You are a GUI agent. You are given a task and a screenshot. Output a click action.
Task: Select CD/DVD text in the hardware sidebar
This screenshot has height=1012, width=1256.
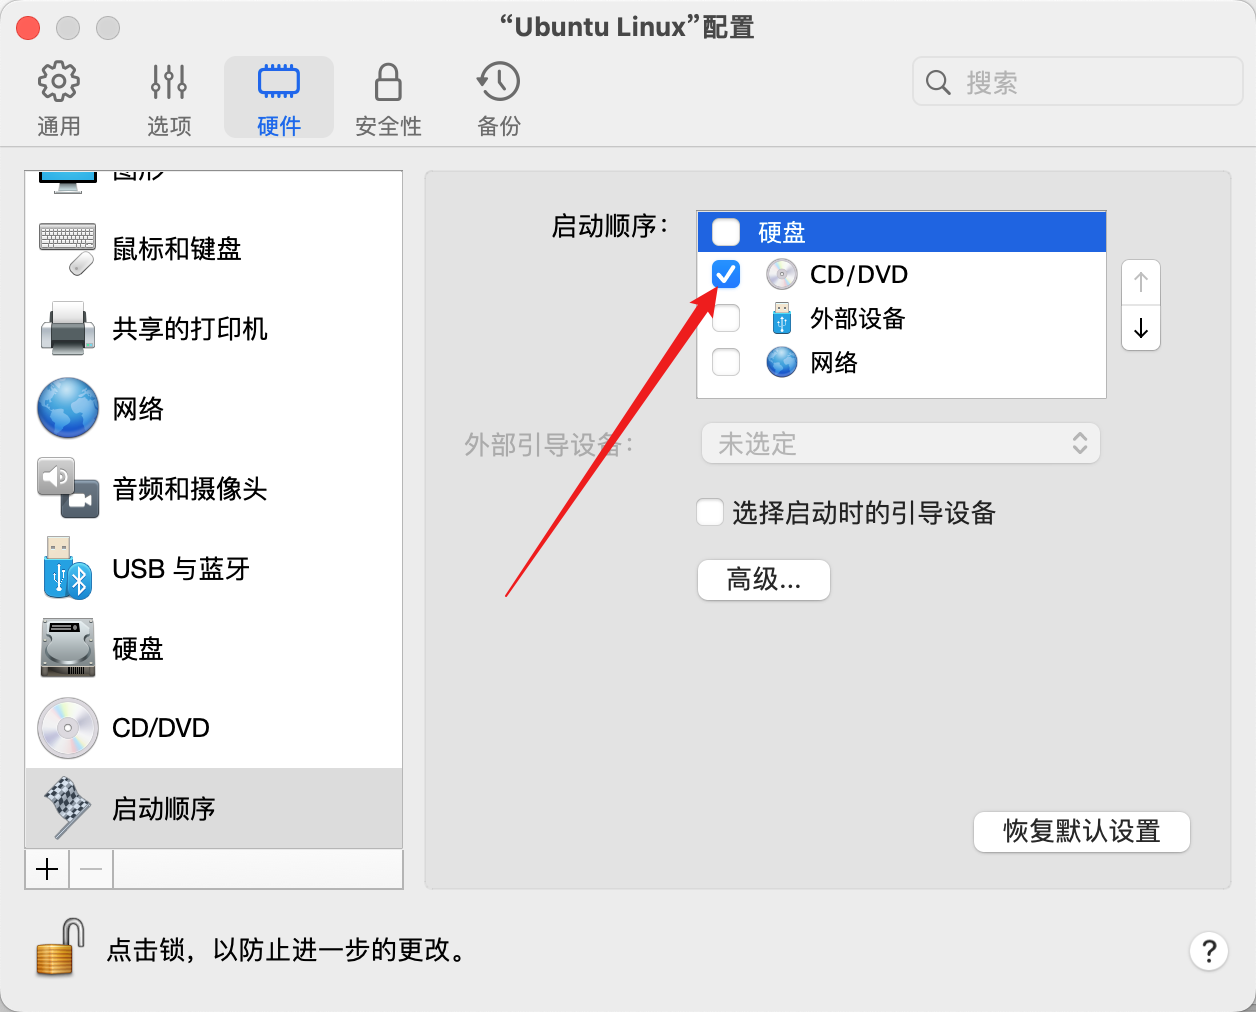[161, 728]
